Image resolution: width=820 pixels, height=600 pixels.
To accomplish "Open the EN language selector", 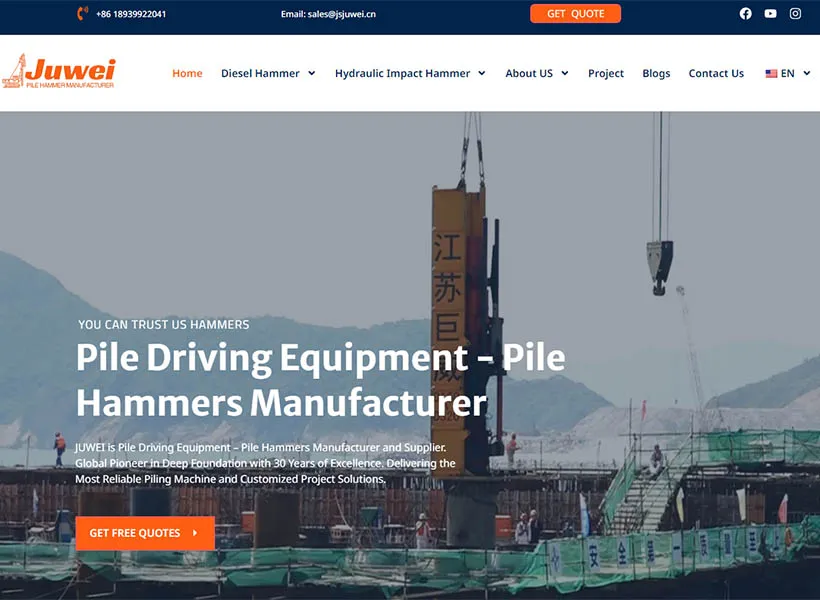I will pyautogui.click(x=787, y=73).
